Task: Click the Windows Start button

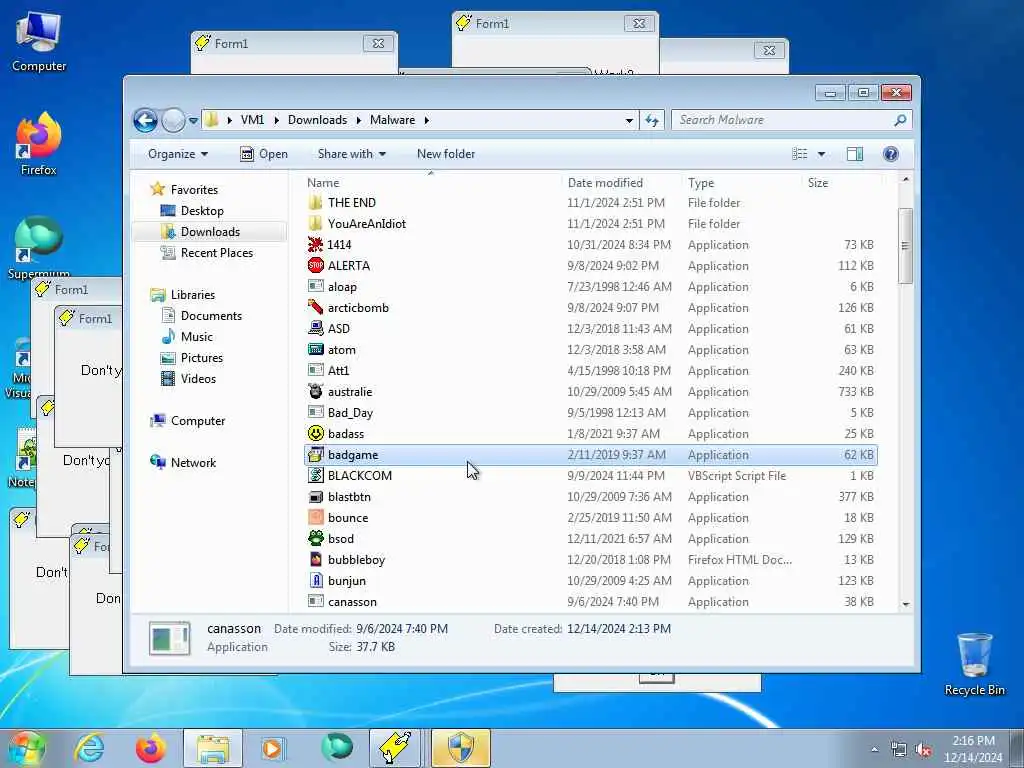Action: coord(26,749)
